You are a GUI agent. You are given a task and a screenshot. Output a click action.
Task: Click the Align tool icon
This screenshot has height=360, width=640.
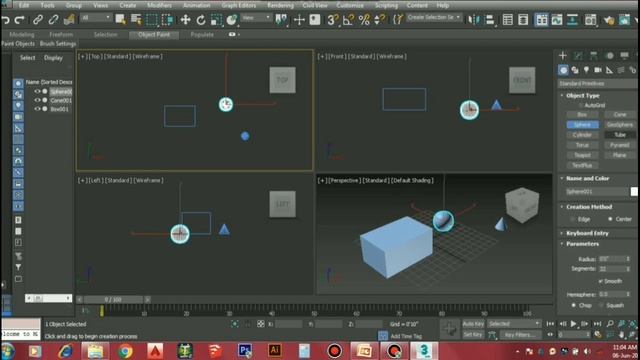click(489, 19)
